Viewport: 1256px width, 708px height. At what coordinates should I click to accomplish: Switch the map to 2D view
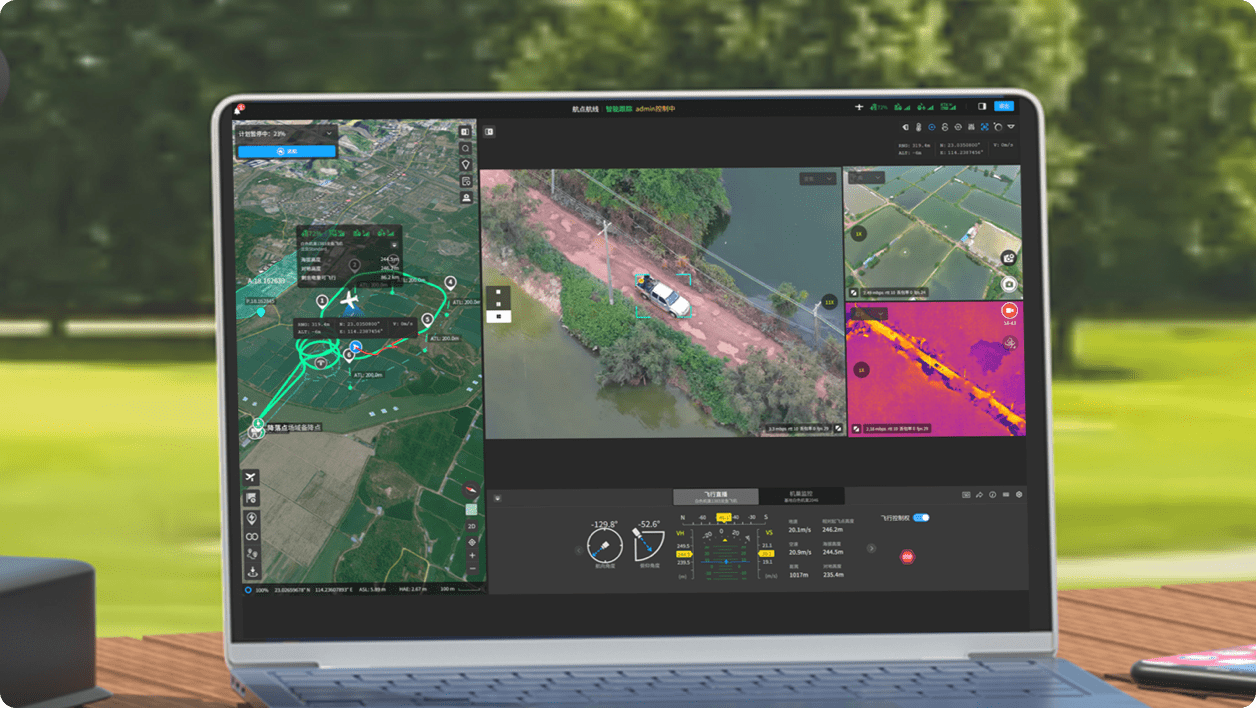[471, 526]
